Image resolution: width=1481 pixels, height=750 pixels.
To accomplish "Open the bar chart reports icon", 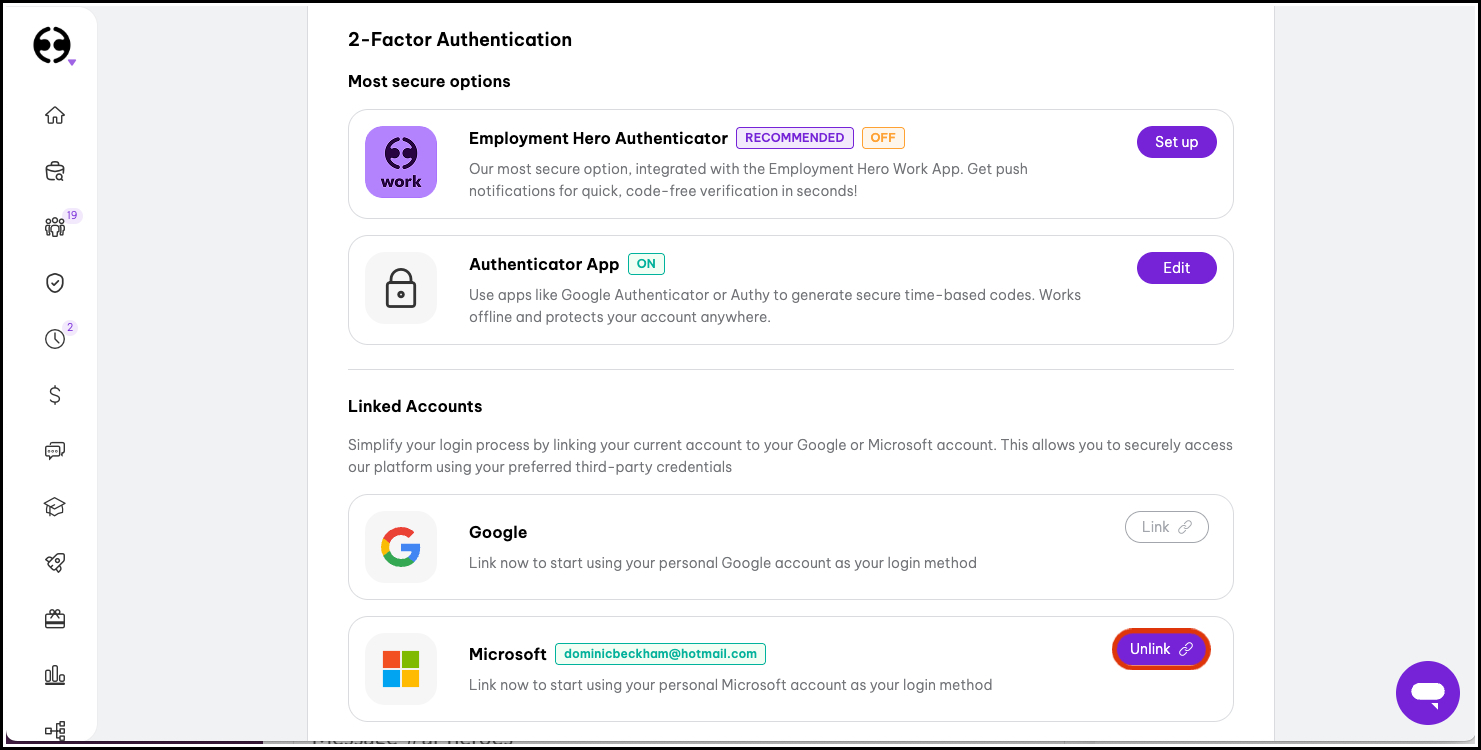I will [x=55, y=675].
